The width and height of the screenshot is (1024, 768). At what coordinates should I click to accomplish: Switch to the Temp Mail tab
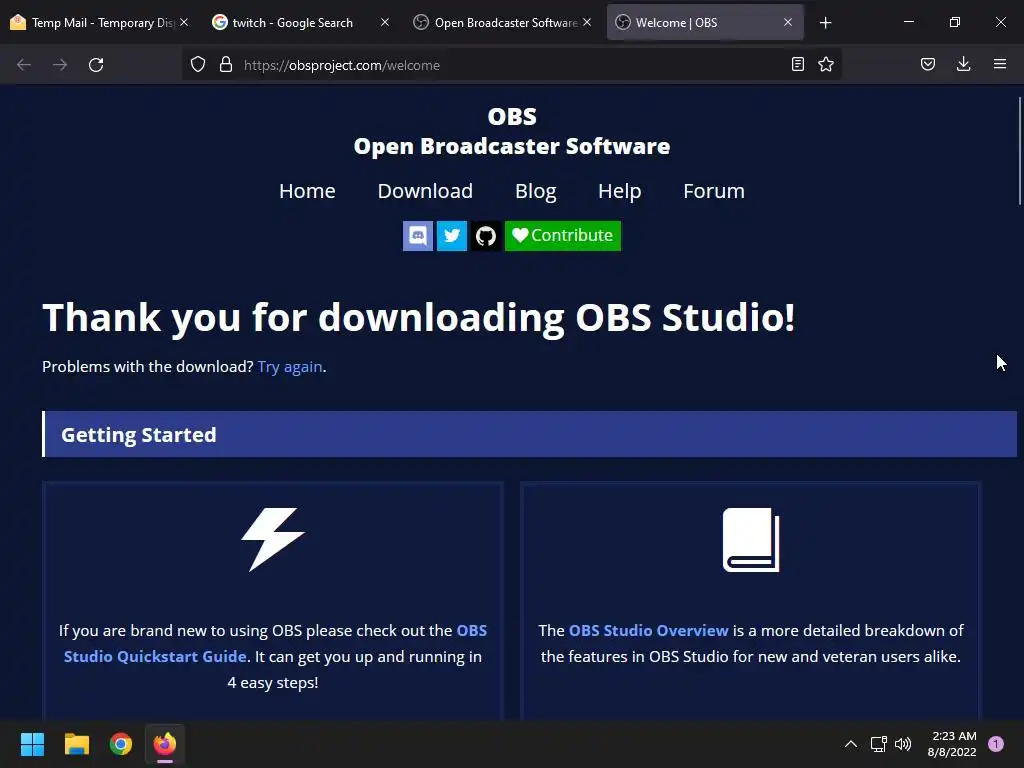100,23
